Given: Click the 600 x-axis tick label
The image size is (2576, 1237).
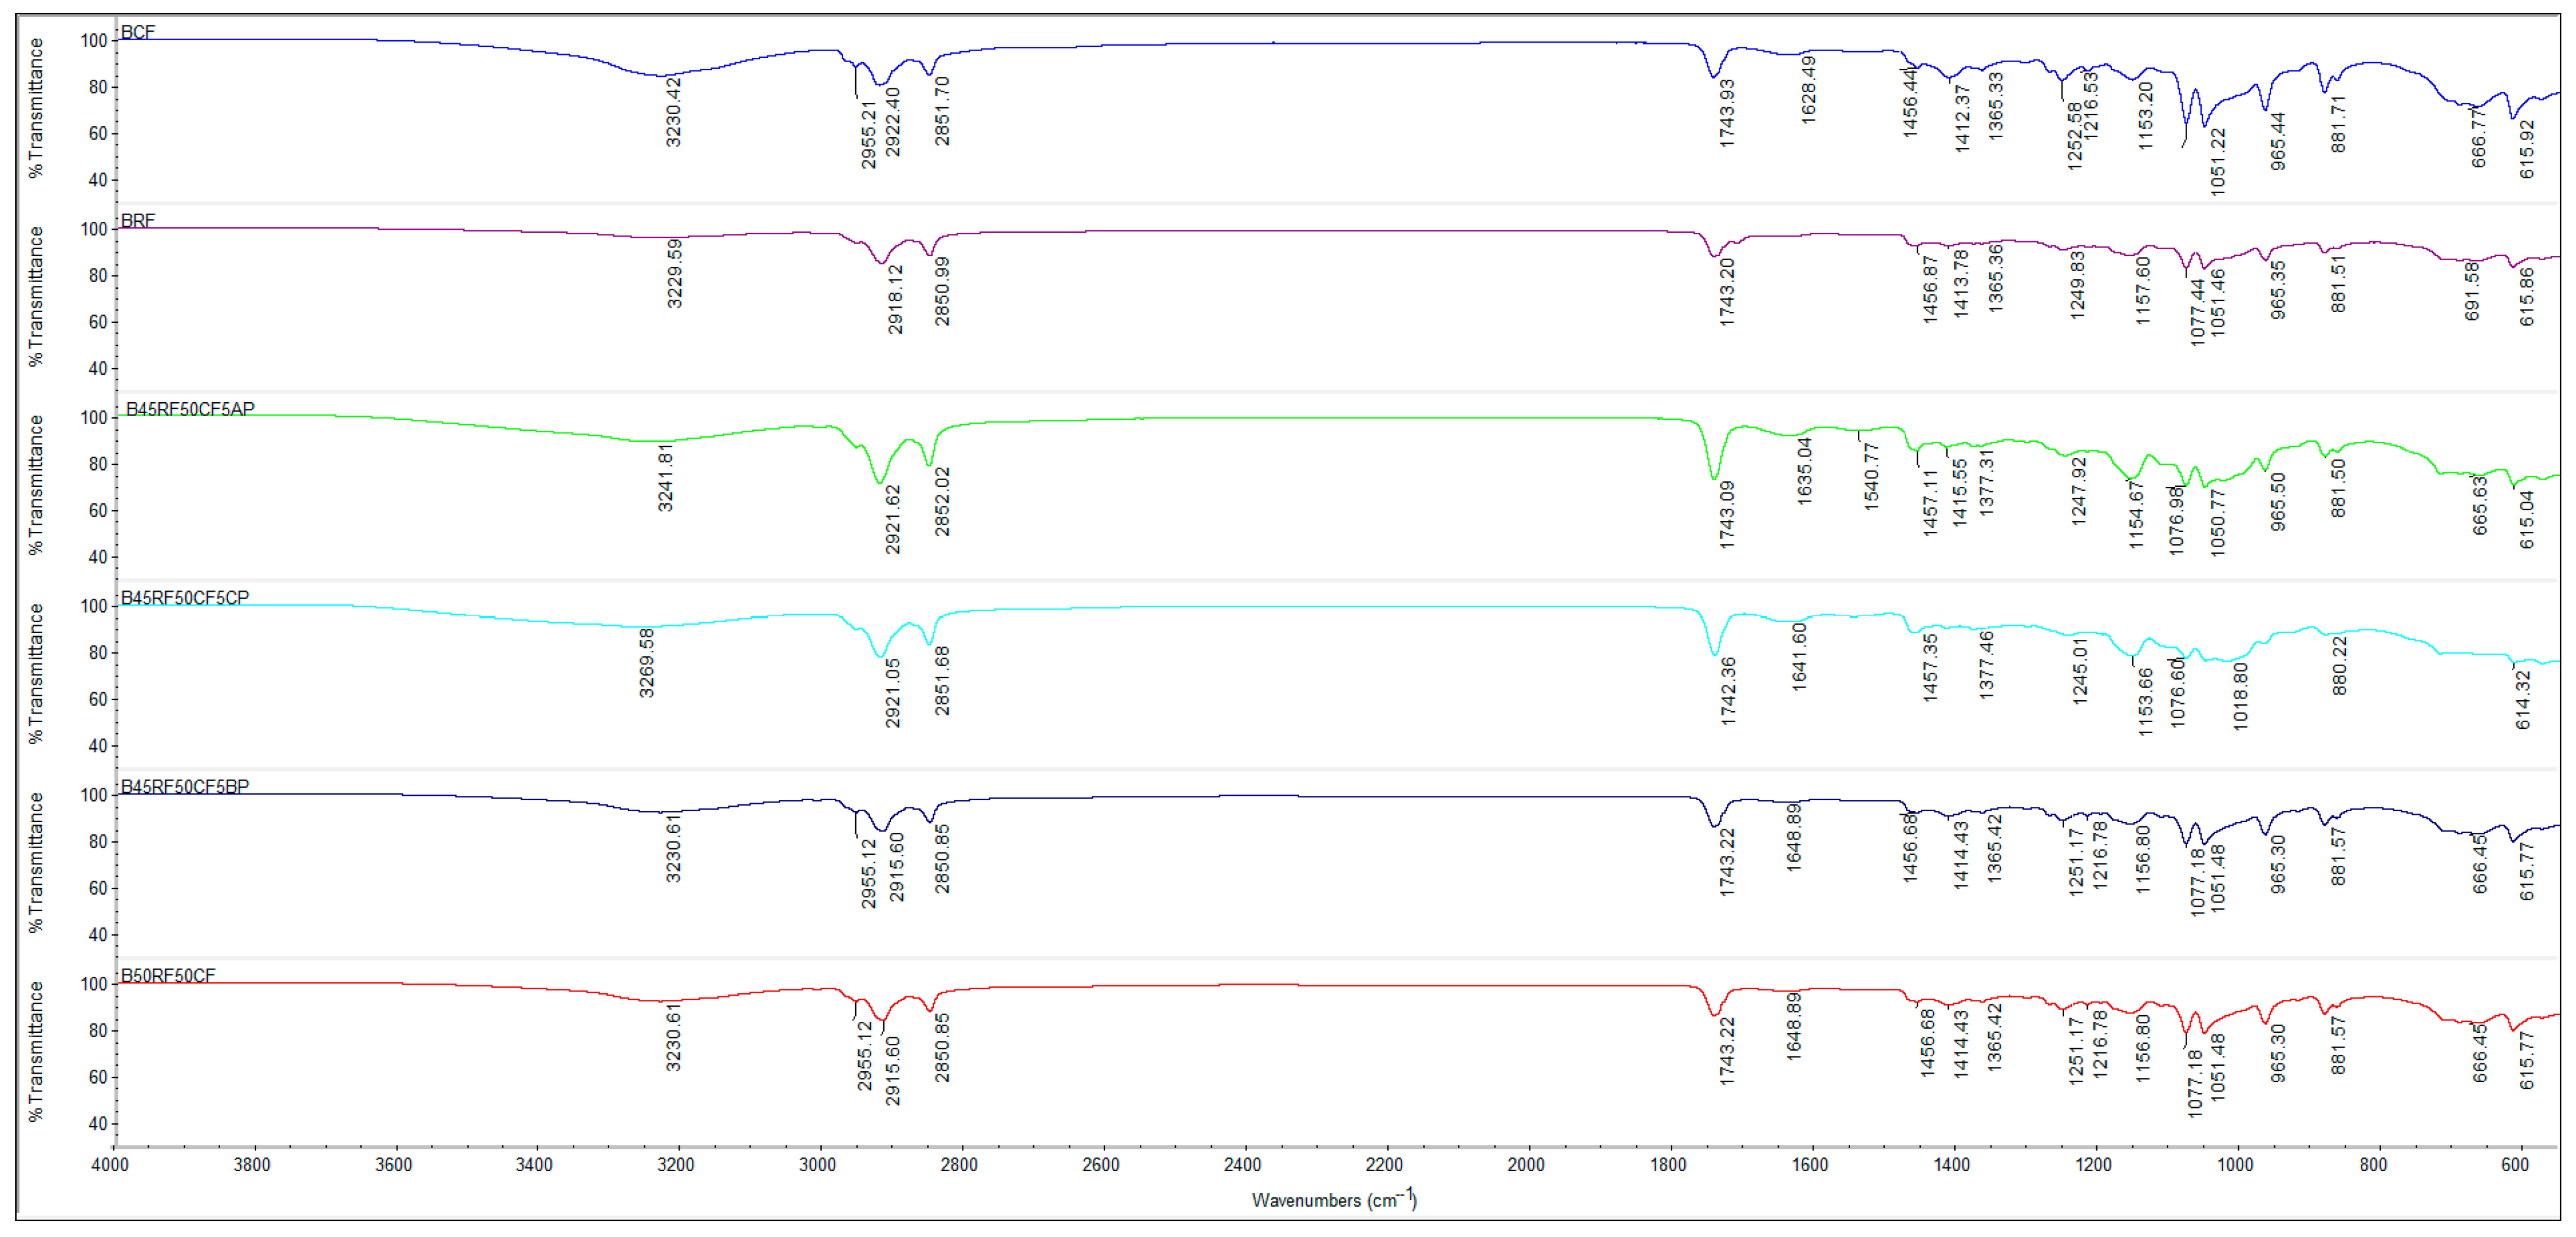Looking at the screenshot, I should (2515, 1165).
